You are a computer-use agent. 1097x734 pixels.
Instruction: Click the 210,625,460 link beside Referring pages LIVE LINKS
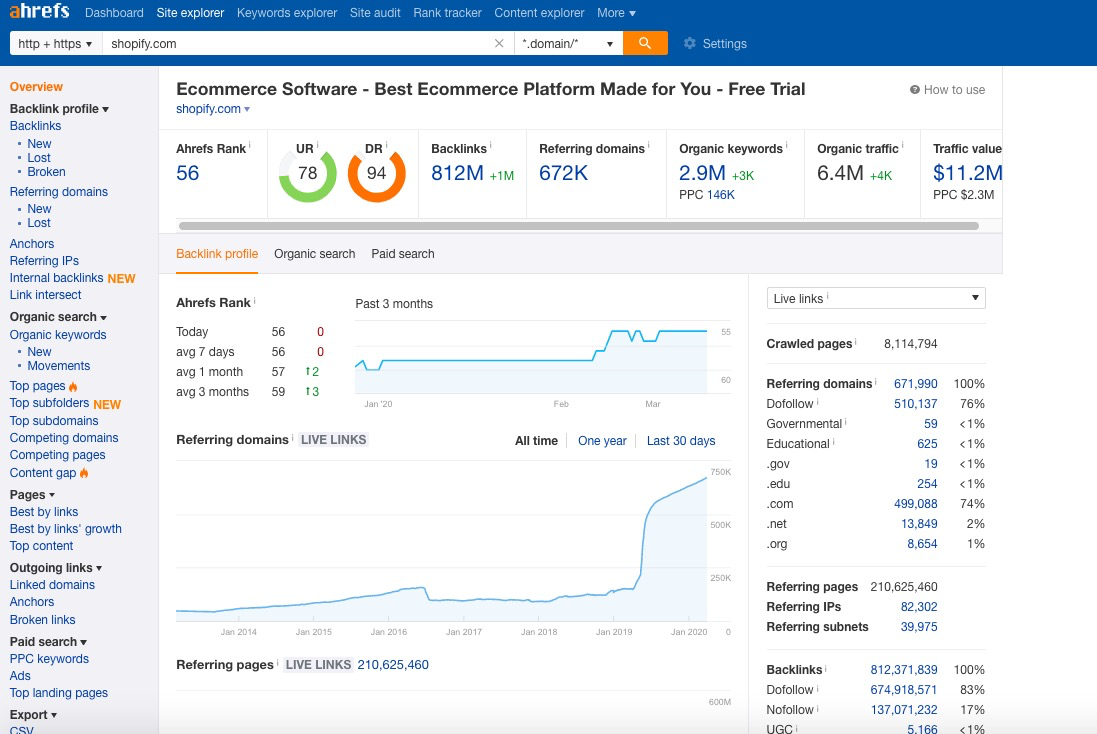click(x=393, y=665)
